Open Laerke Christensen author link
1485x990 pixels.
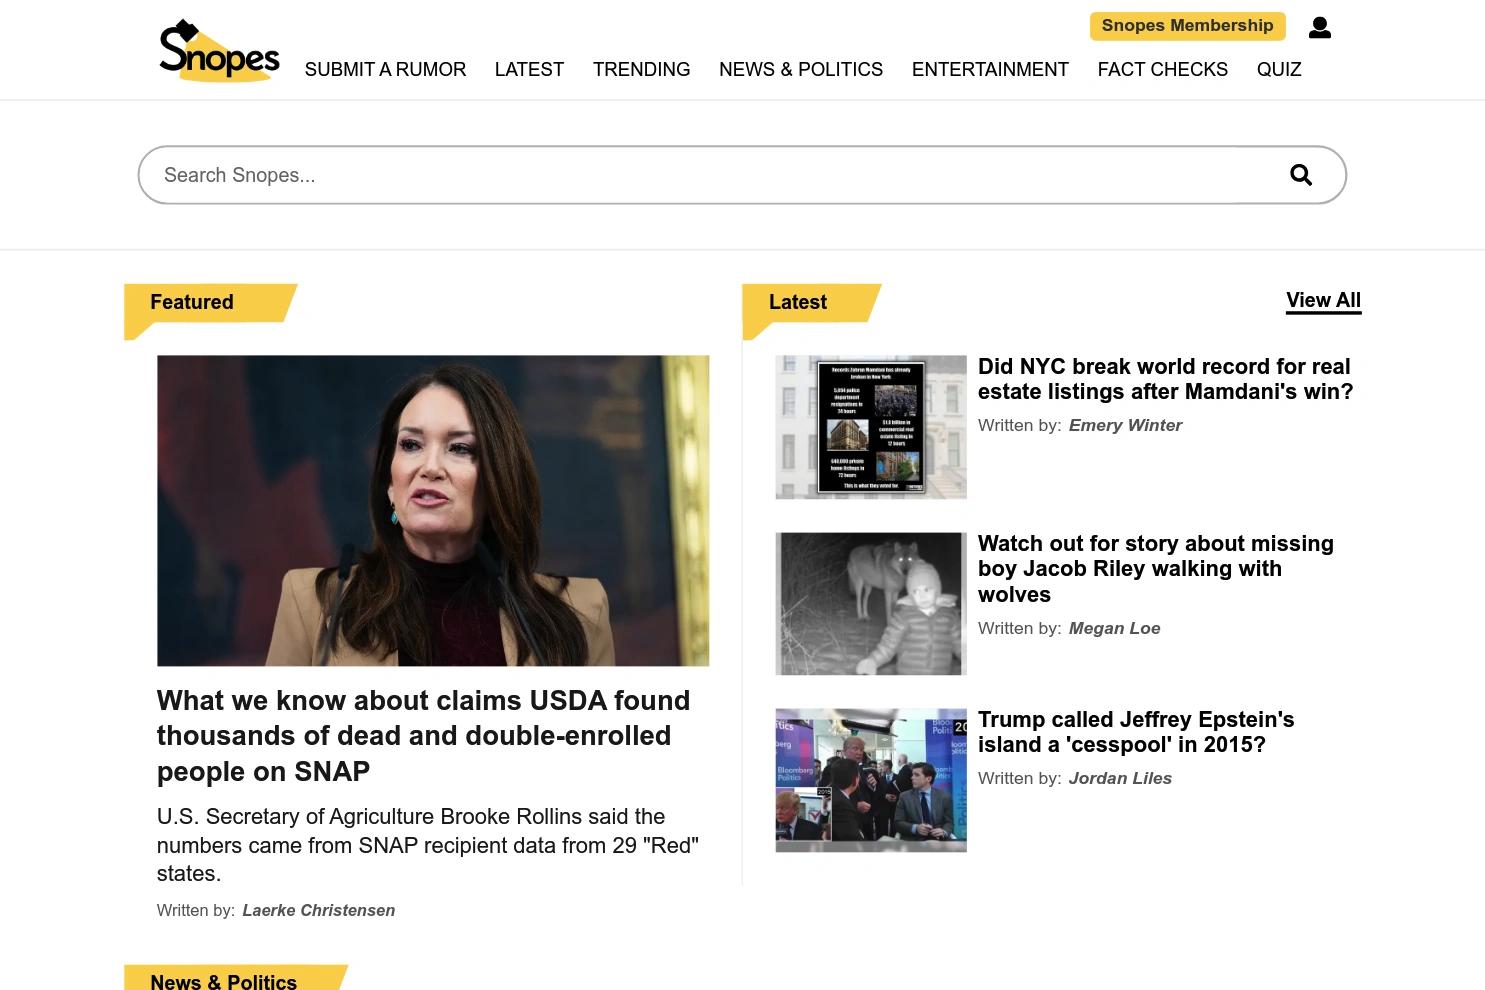pyautogui.click(x=318, y=910)
